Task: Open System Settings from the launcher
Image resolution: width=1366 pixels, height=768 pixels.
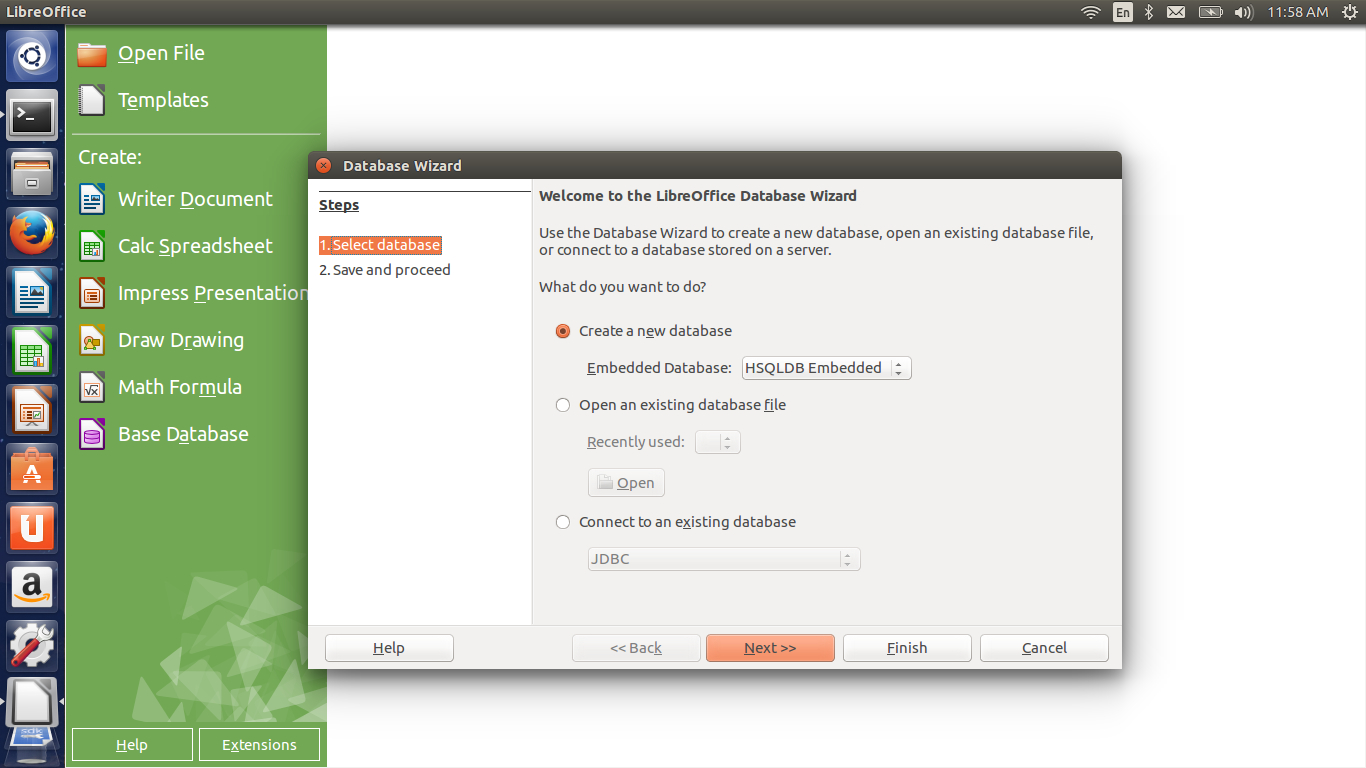Action: (x=32, y=647)
